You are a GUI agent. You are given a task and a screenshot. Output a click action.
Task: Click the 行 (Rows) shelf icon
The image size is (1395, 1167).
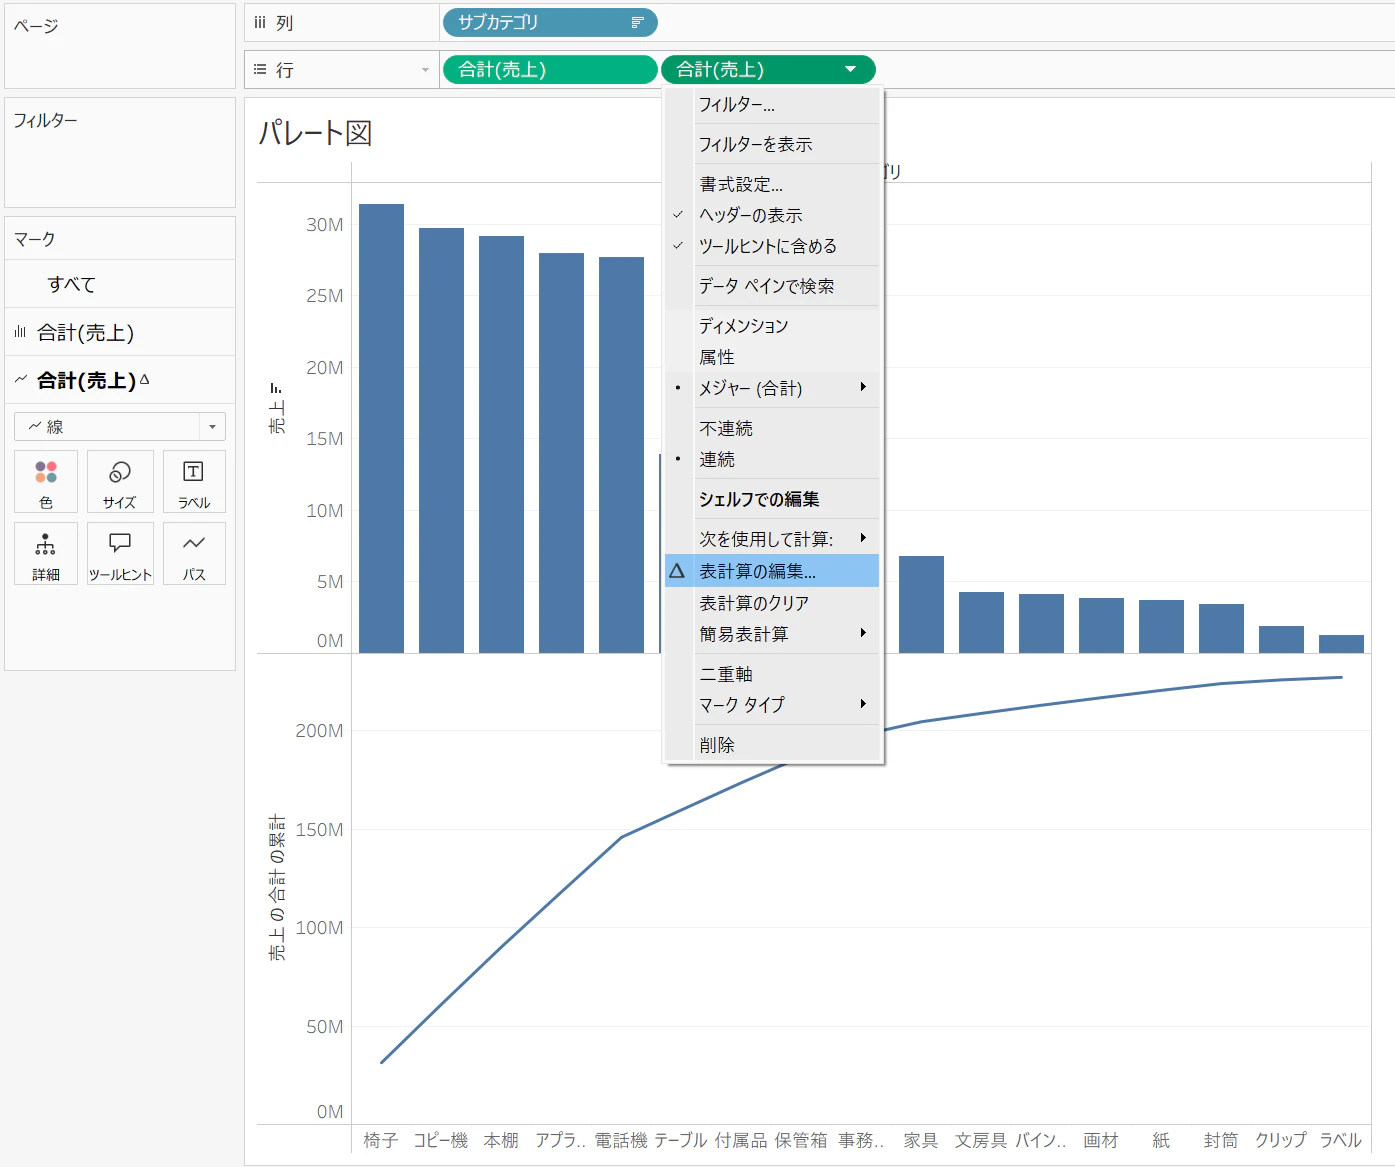[x=260, y=69]
